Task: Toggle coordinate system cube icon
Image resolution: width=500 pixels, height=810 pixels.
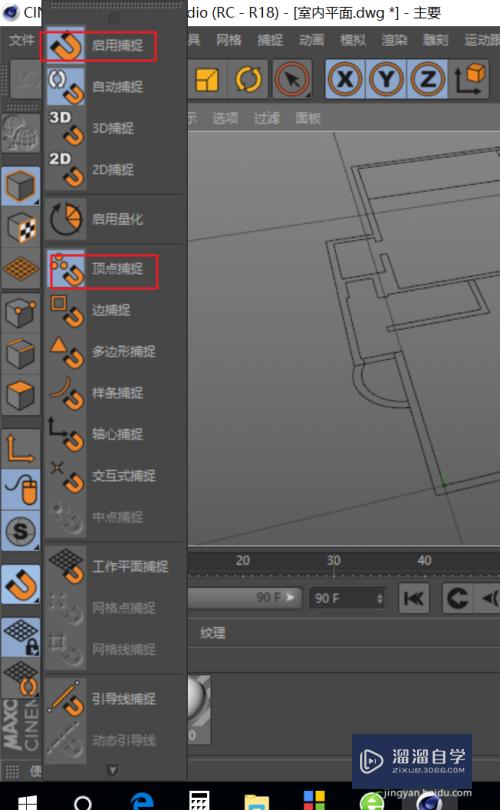Action: pos(469,79)
